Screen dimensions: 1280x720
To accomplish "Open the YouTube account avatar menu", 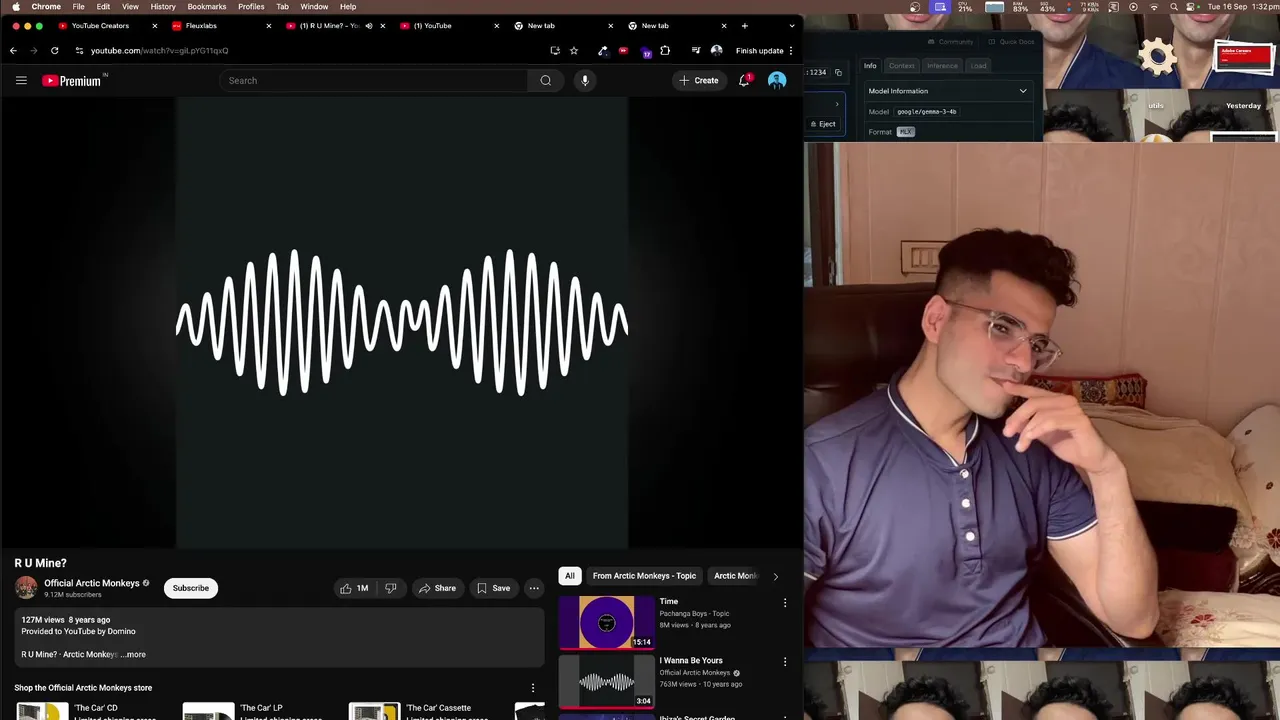I will (777, 80).
